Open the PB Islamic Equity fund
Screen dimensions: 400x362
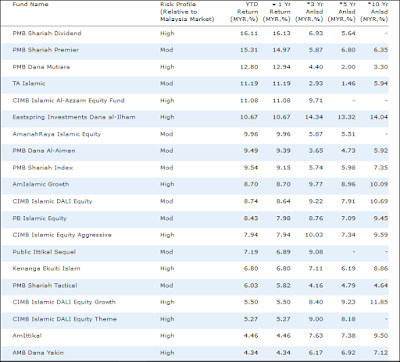40,218
